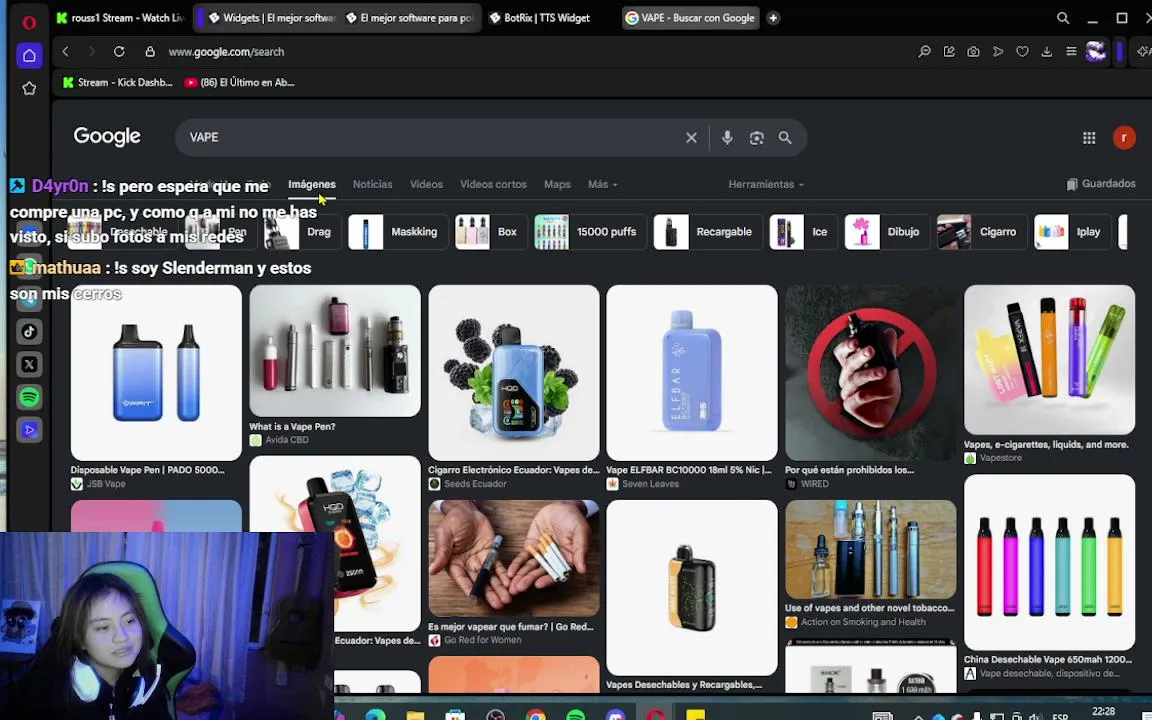Image resolution: width=1152 pixels, height=720 pixels.
Task: Filter images by Ice chip
Action: click(x=803, y=231)
